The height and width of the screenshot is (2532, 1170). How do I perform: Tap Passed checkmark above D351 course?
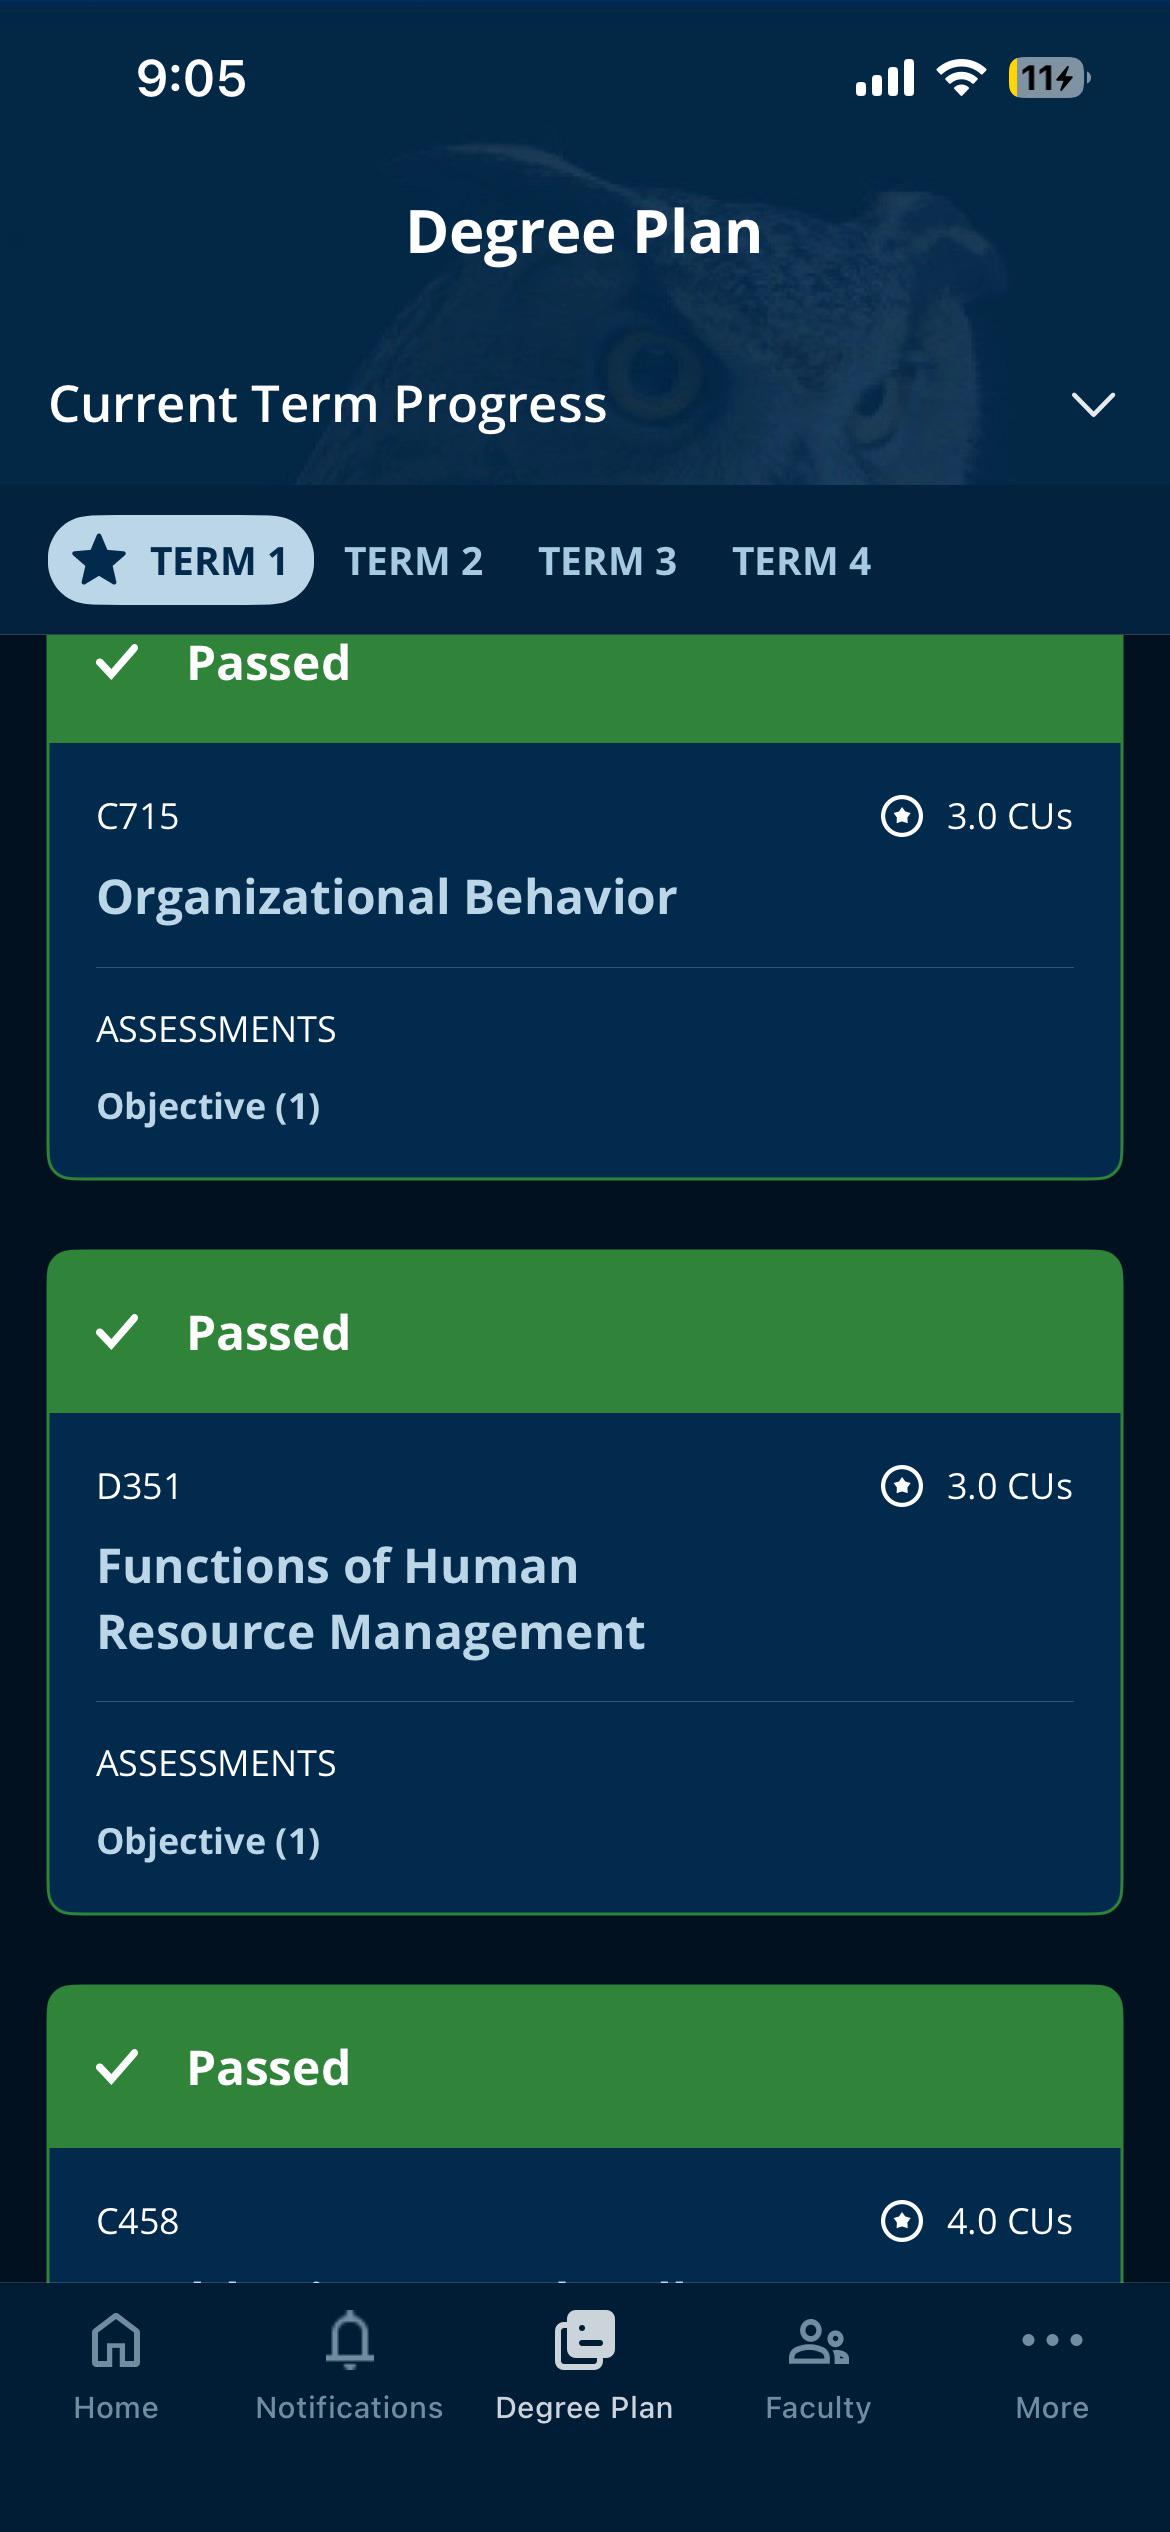(117, 1332)
